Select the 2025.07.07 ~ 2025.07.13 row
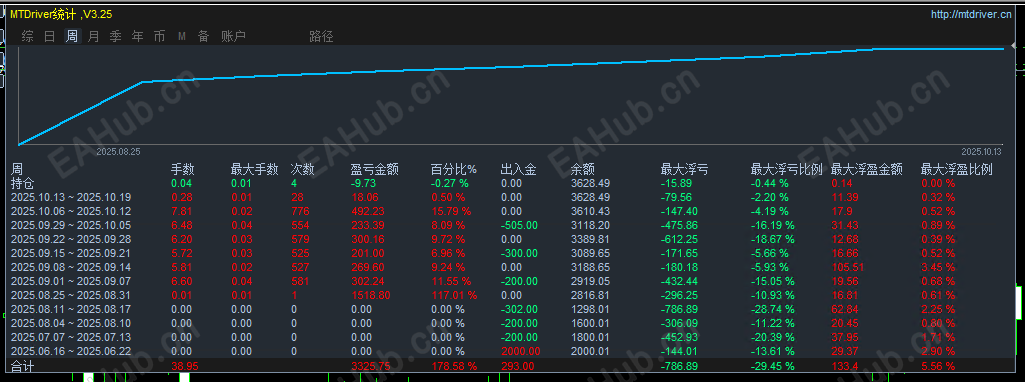 (x=512, y=337)
